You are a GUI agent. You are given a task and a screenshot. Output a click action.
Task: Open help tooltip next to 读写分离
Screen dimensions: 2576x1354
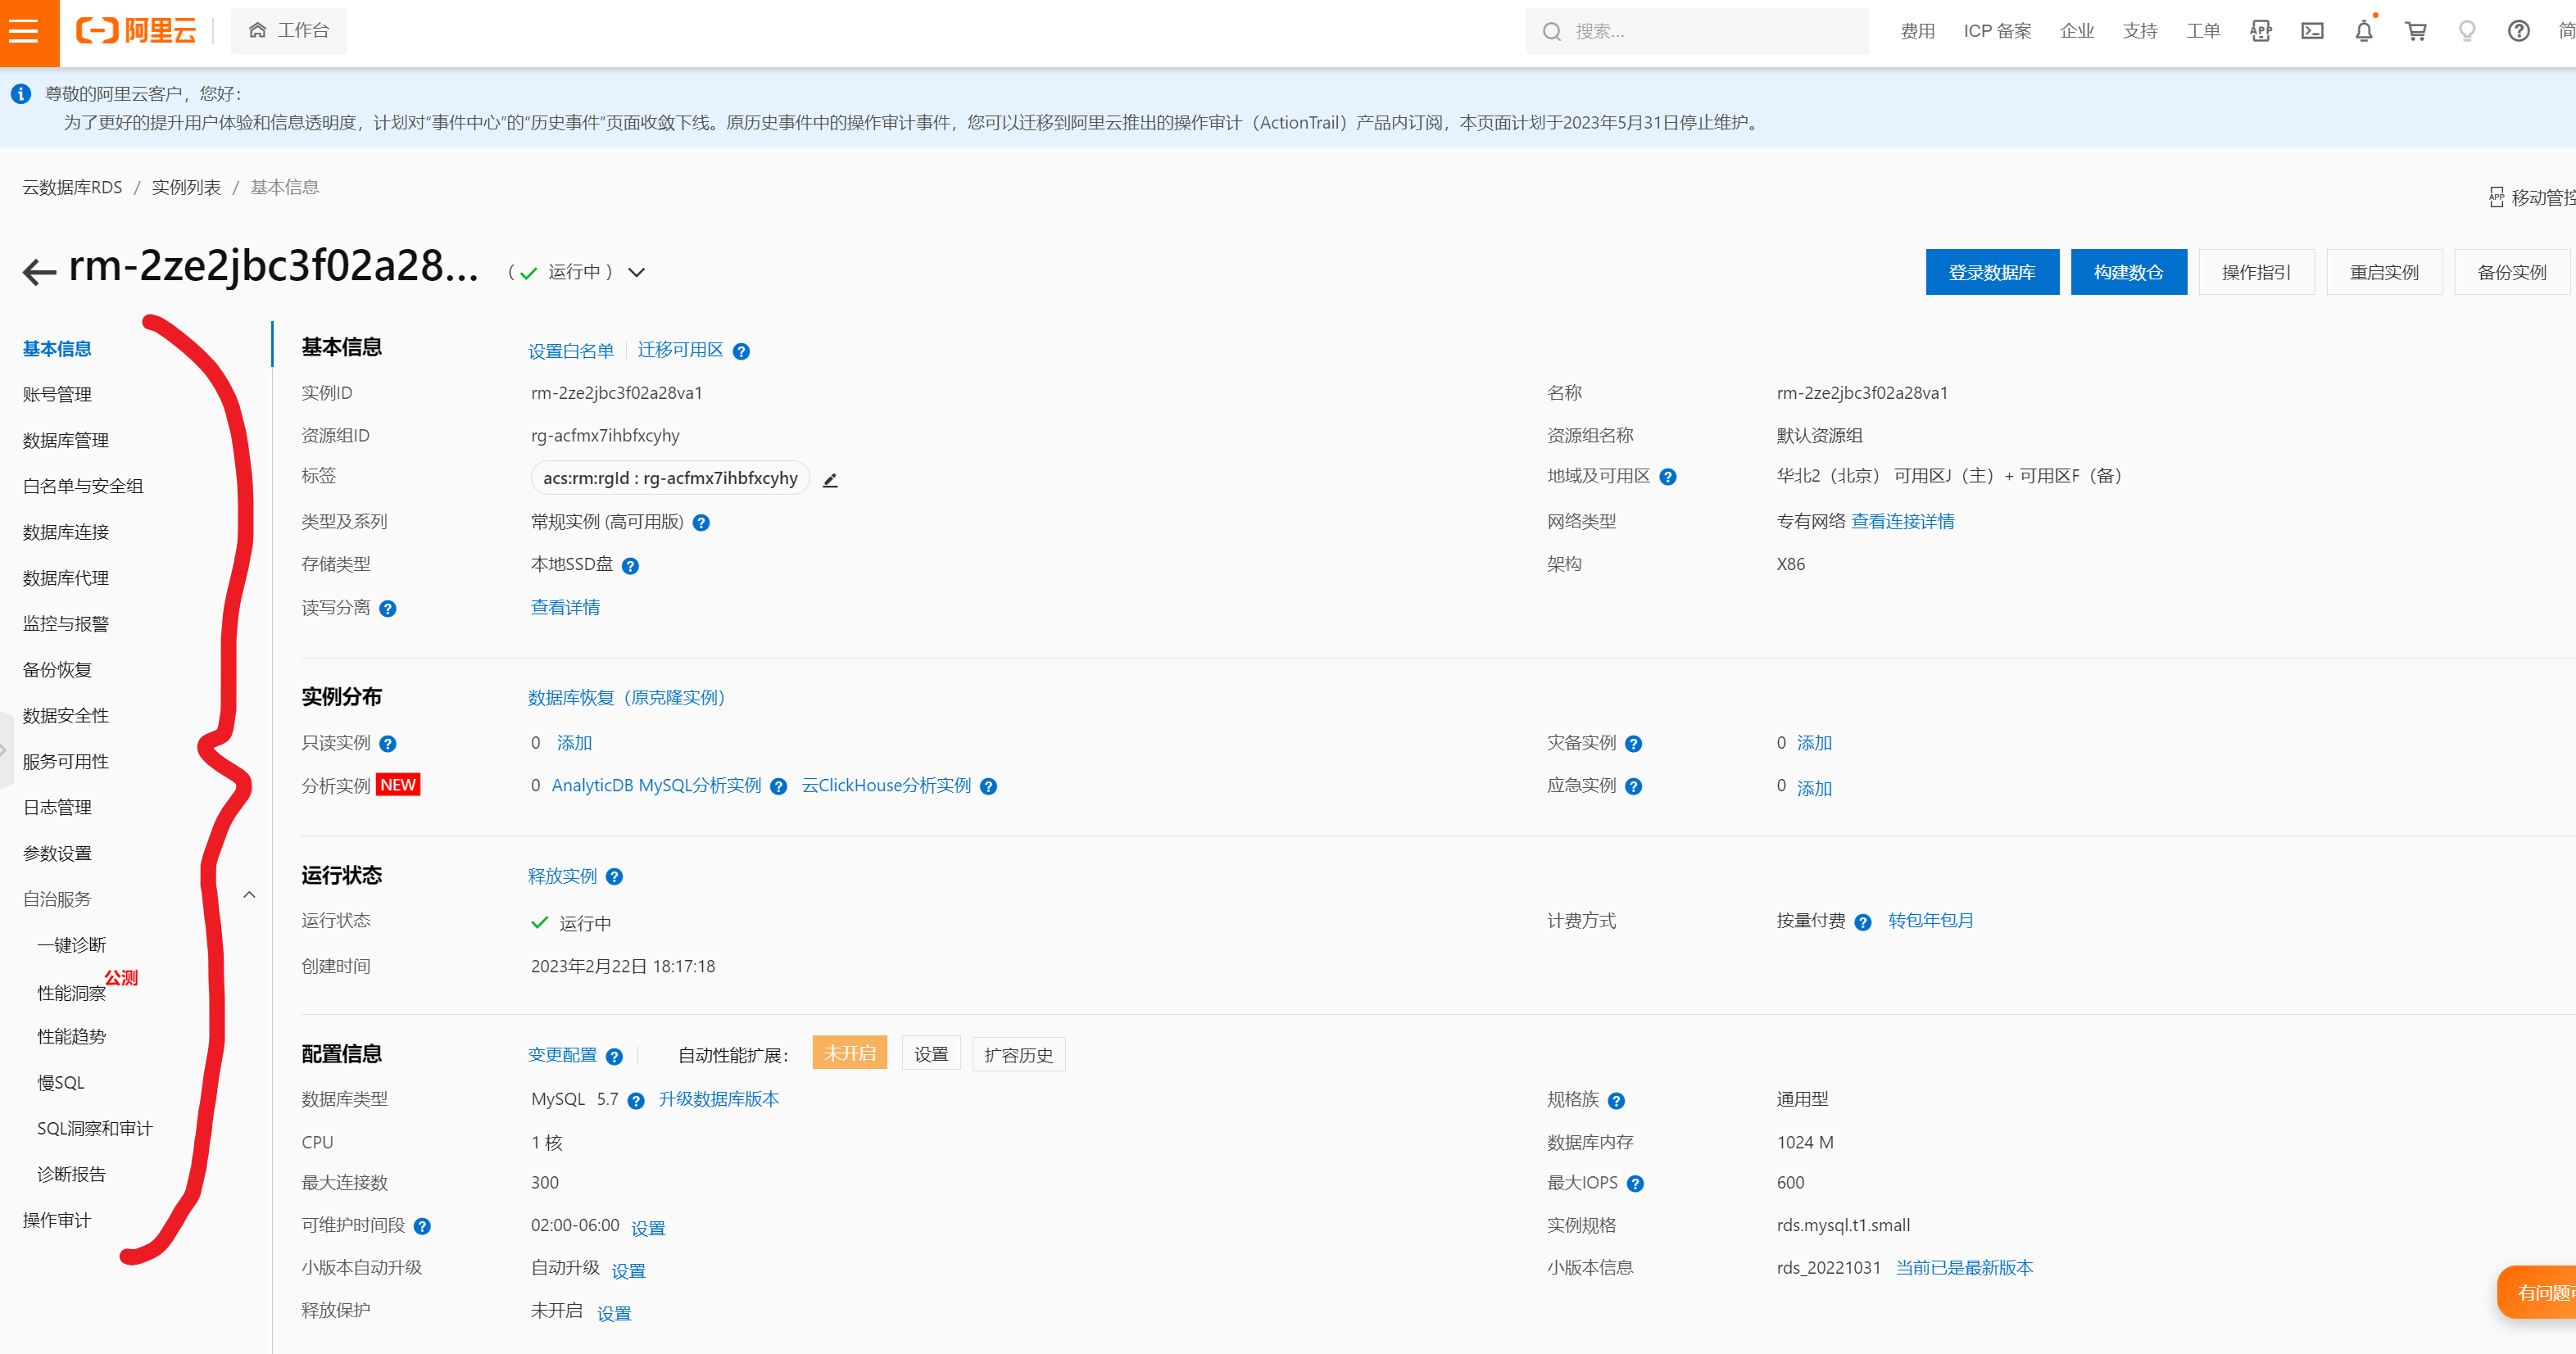388,609
